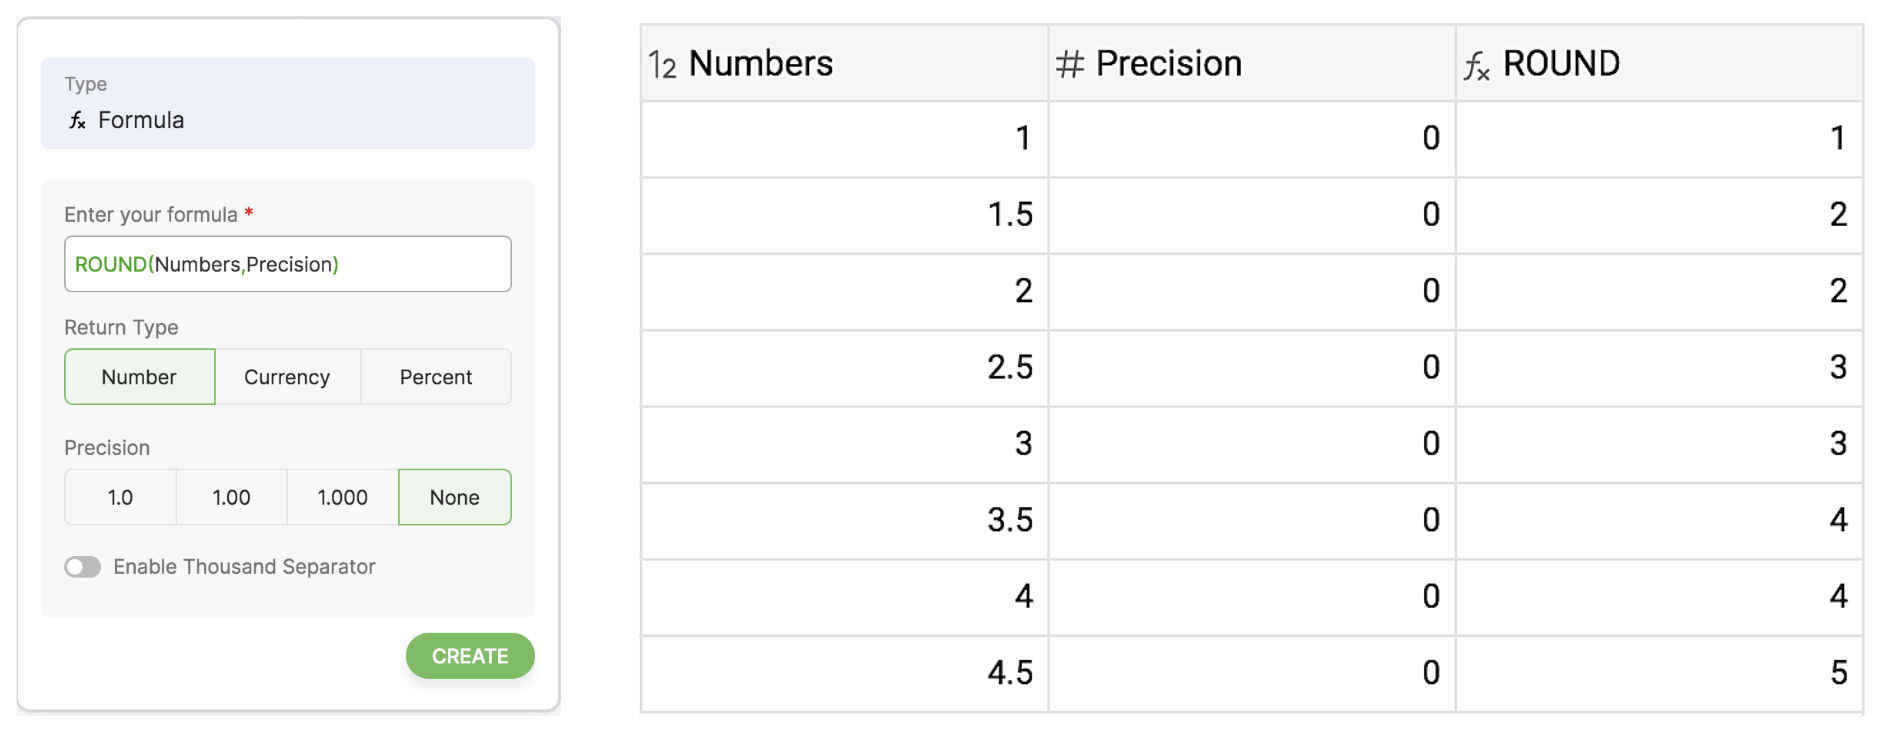This screenshot has height=734, width=1884.
Task: Toggle Enable Thousand Separator switch
Action: [83, 567]
